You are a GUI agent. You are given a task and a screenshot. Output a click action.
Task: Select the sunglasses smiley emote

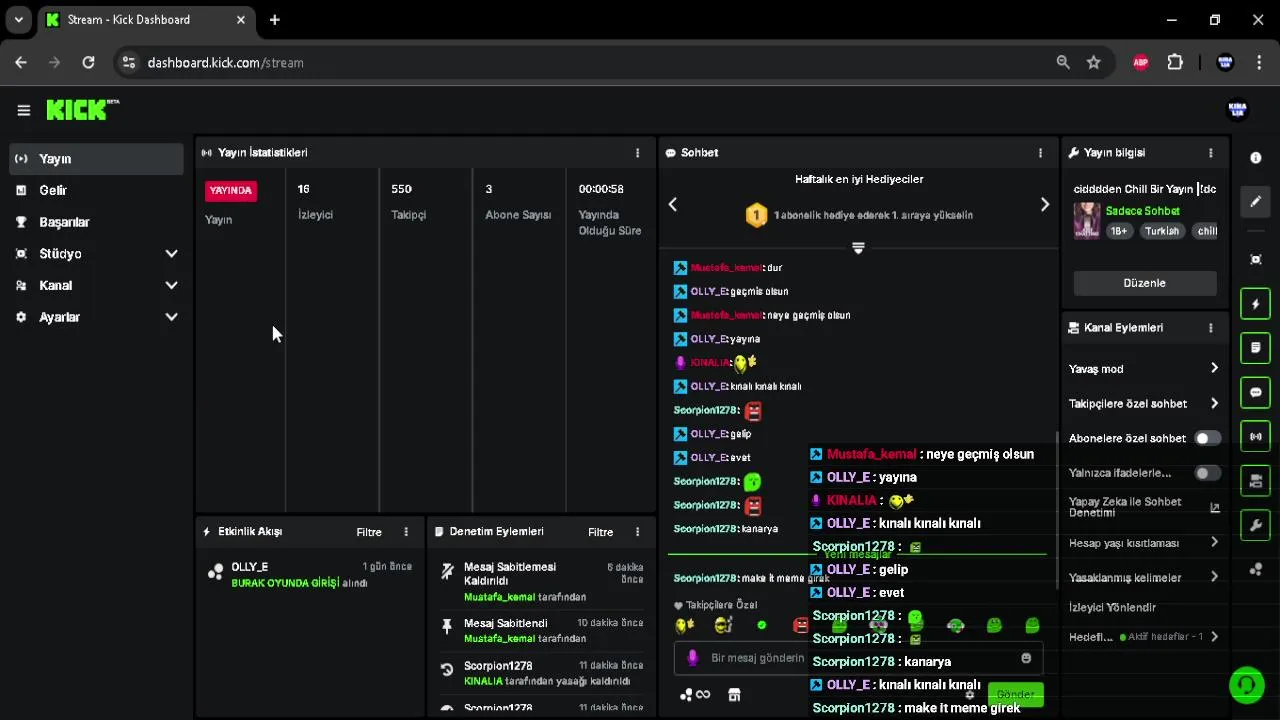723,626
